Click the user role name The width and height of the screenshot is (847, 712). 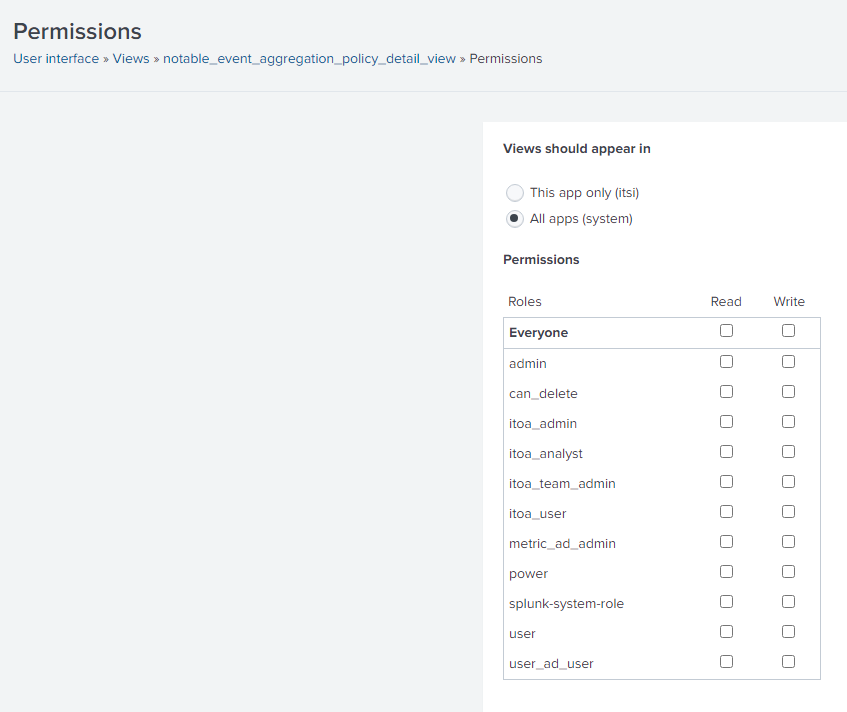522,633
